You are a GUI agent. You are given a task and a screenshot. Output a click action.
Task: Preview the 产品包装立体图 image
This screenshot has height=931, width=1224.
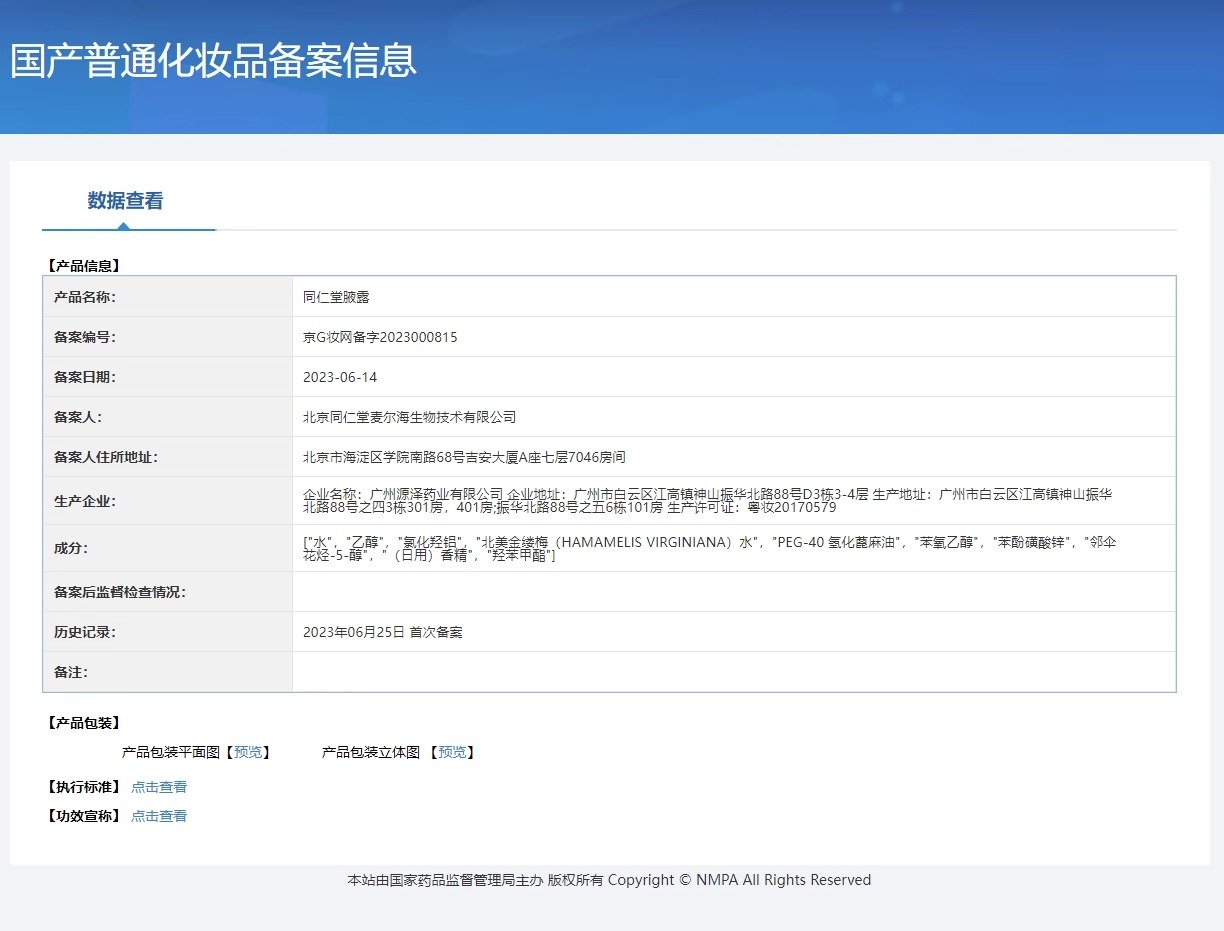[451, 752]
